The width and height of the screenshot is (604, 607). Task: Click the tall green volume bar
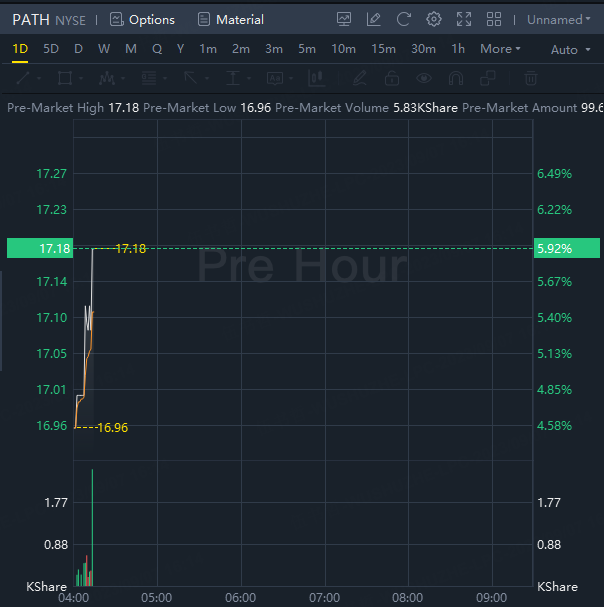(92, 527)
